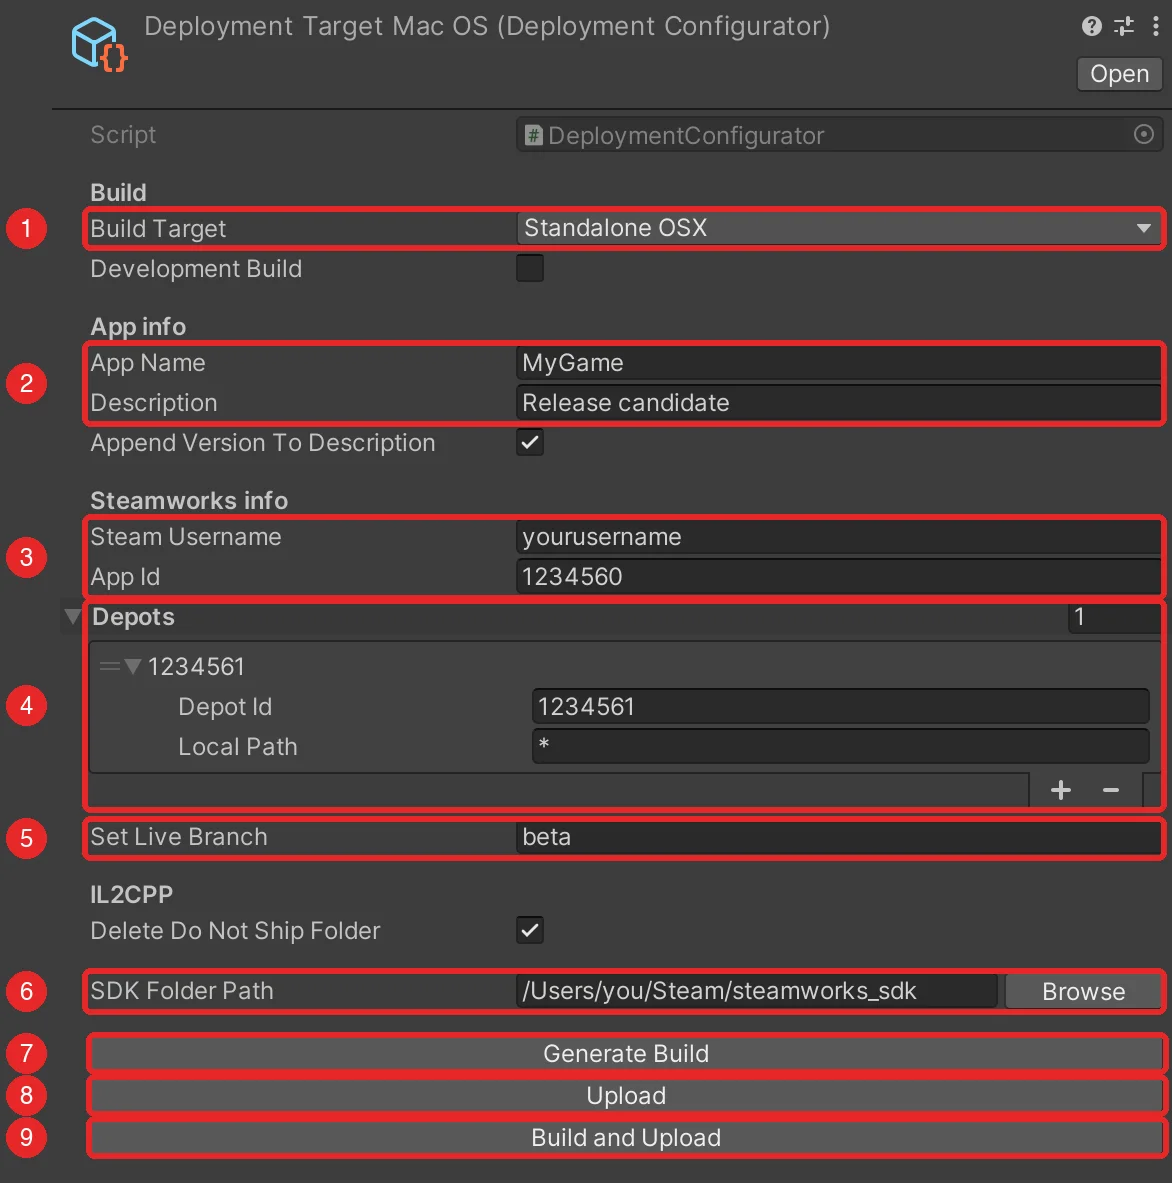Click the Open button
1172x1183 pixels.
click(1119, 74)
